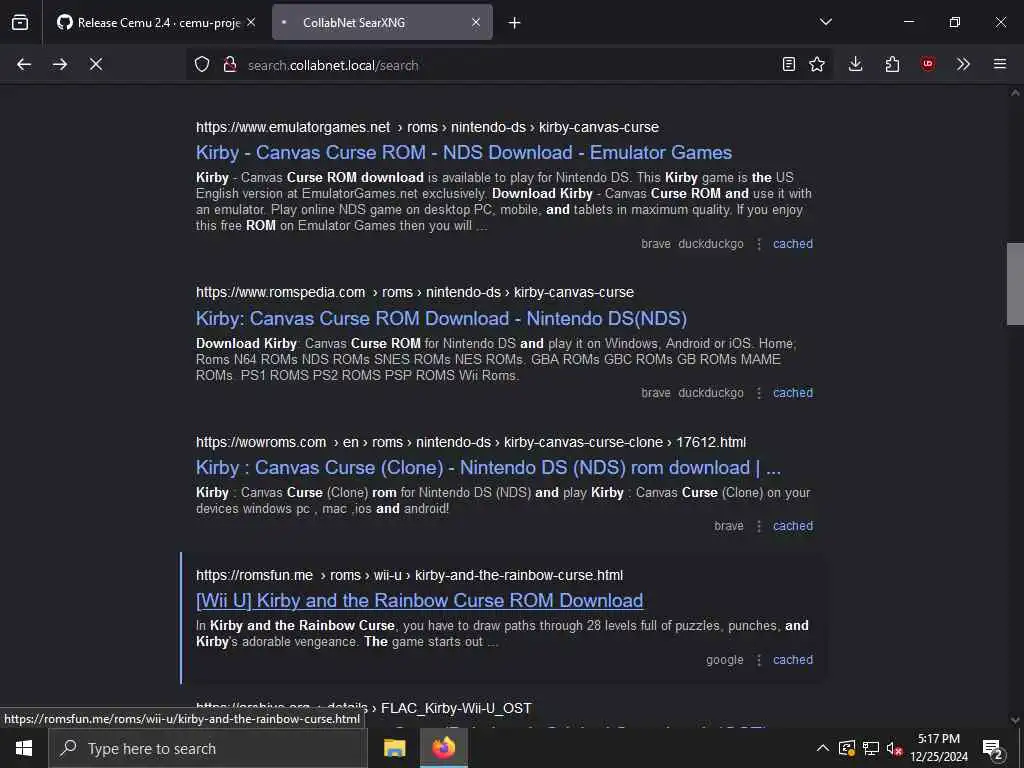This screenshot has width=1024, height=768.
Task: Bookmark this page with star icon
Action: tap(817, 64)
